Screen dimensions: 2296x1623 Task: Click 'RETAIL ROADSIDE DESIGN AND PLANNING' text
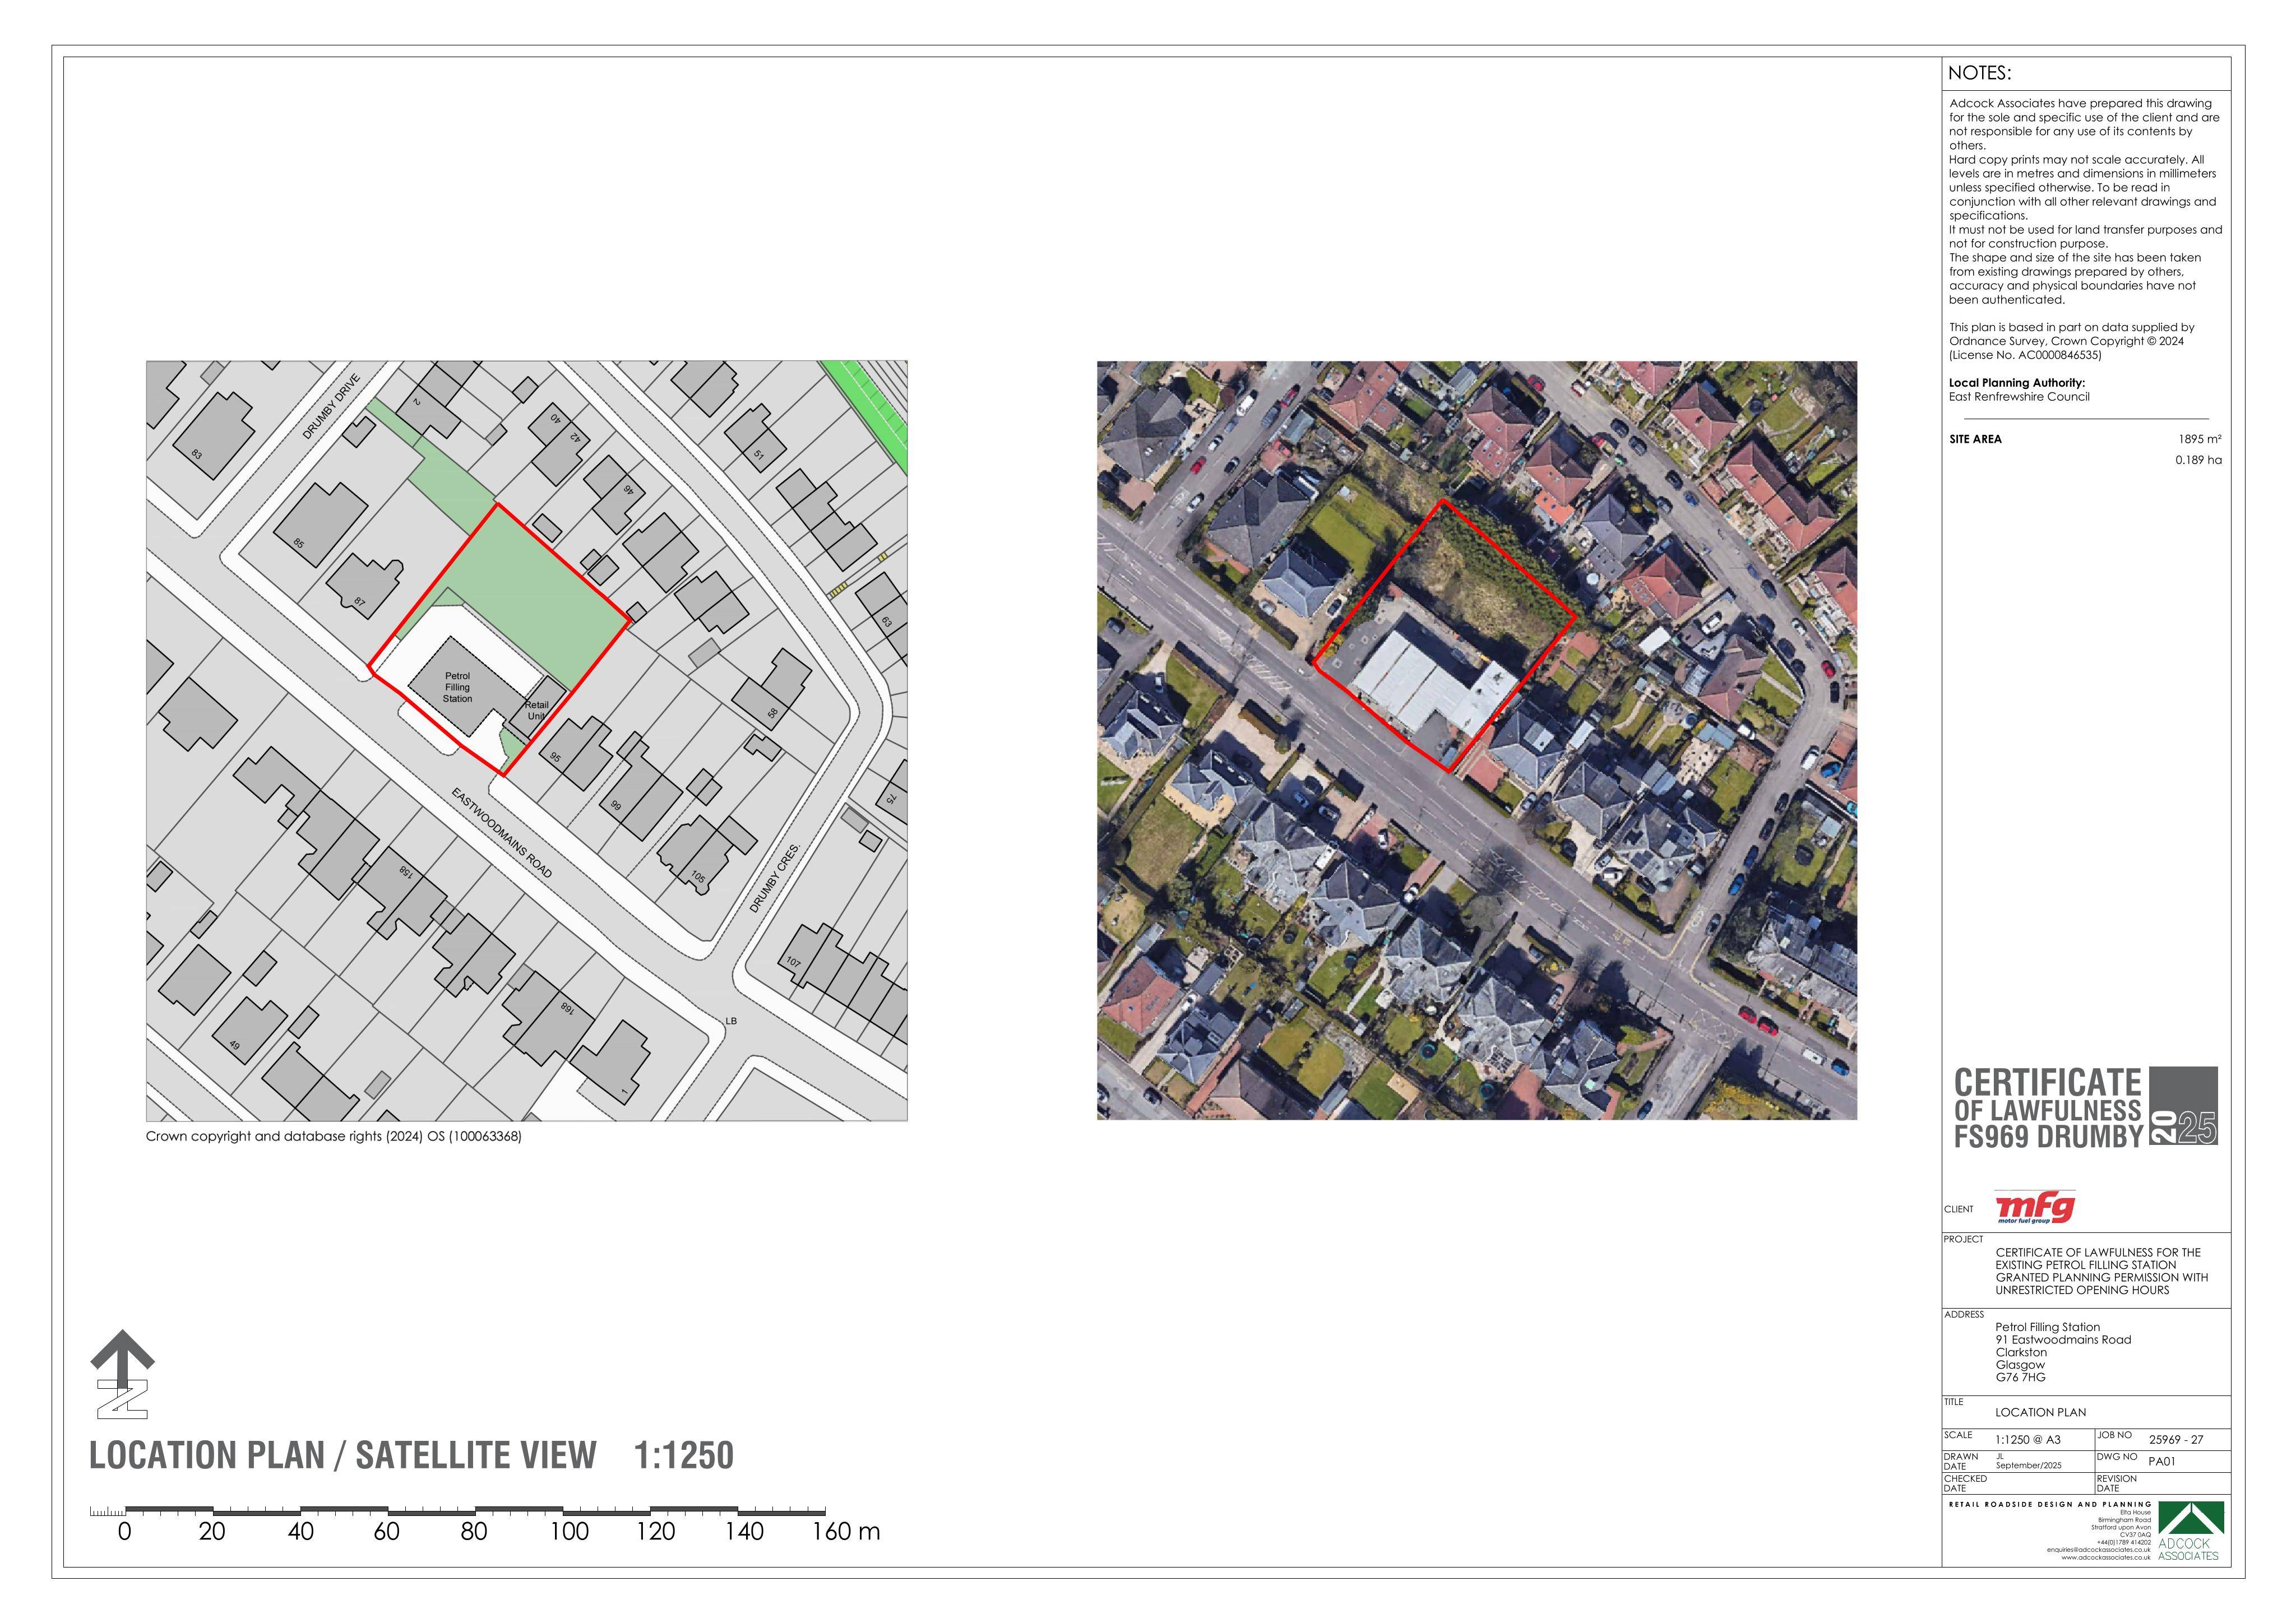(x=2050, y=1504)
